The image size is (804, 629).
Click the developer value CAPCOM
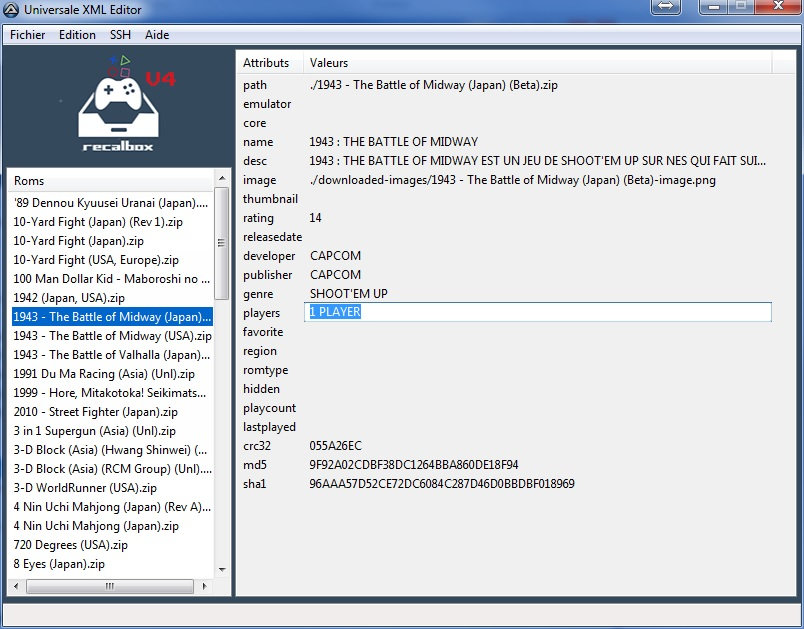pyautogui.click(x=335, y=255)
